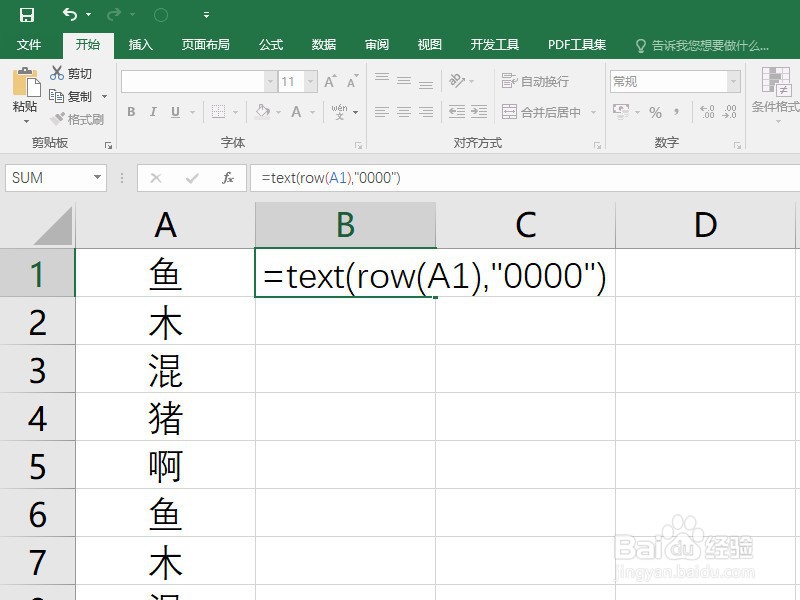Switch to the 开发工具 ribbon tab

point(494,45)
